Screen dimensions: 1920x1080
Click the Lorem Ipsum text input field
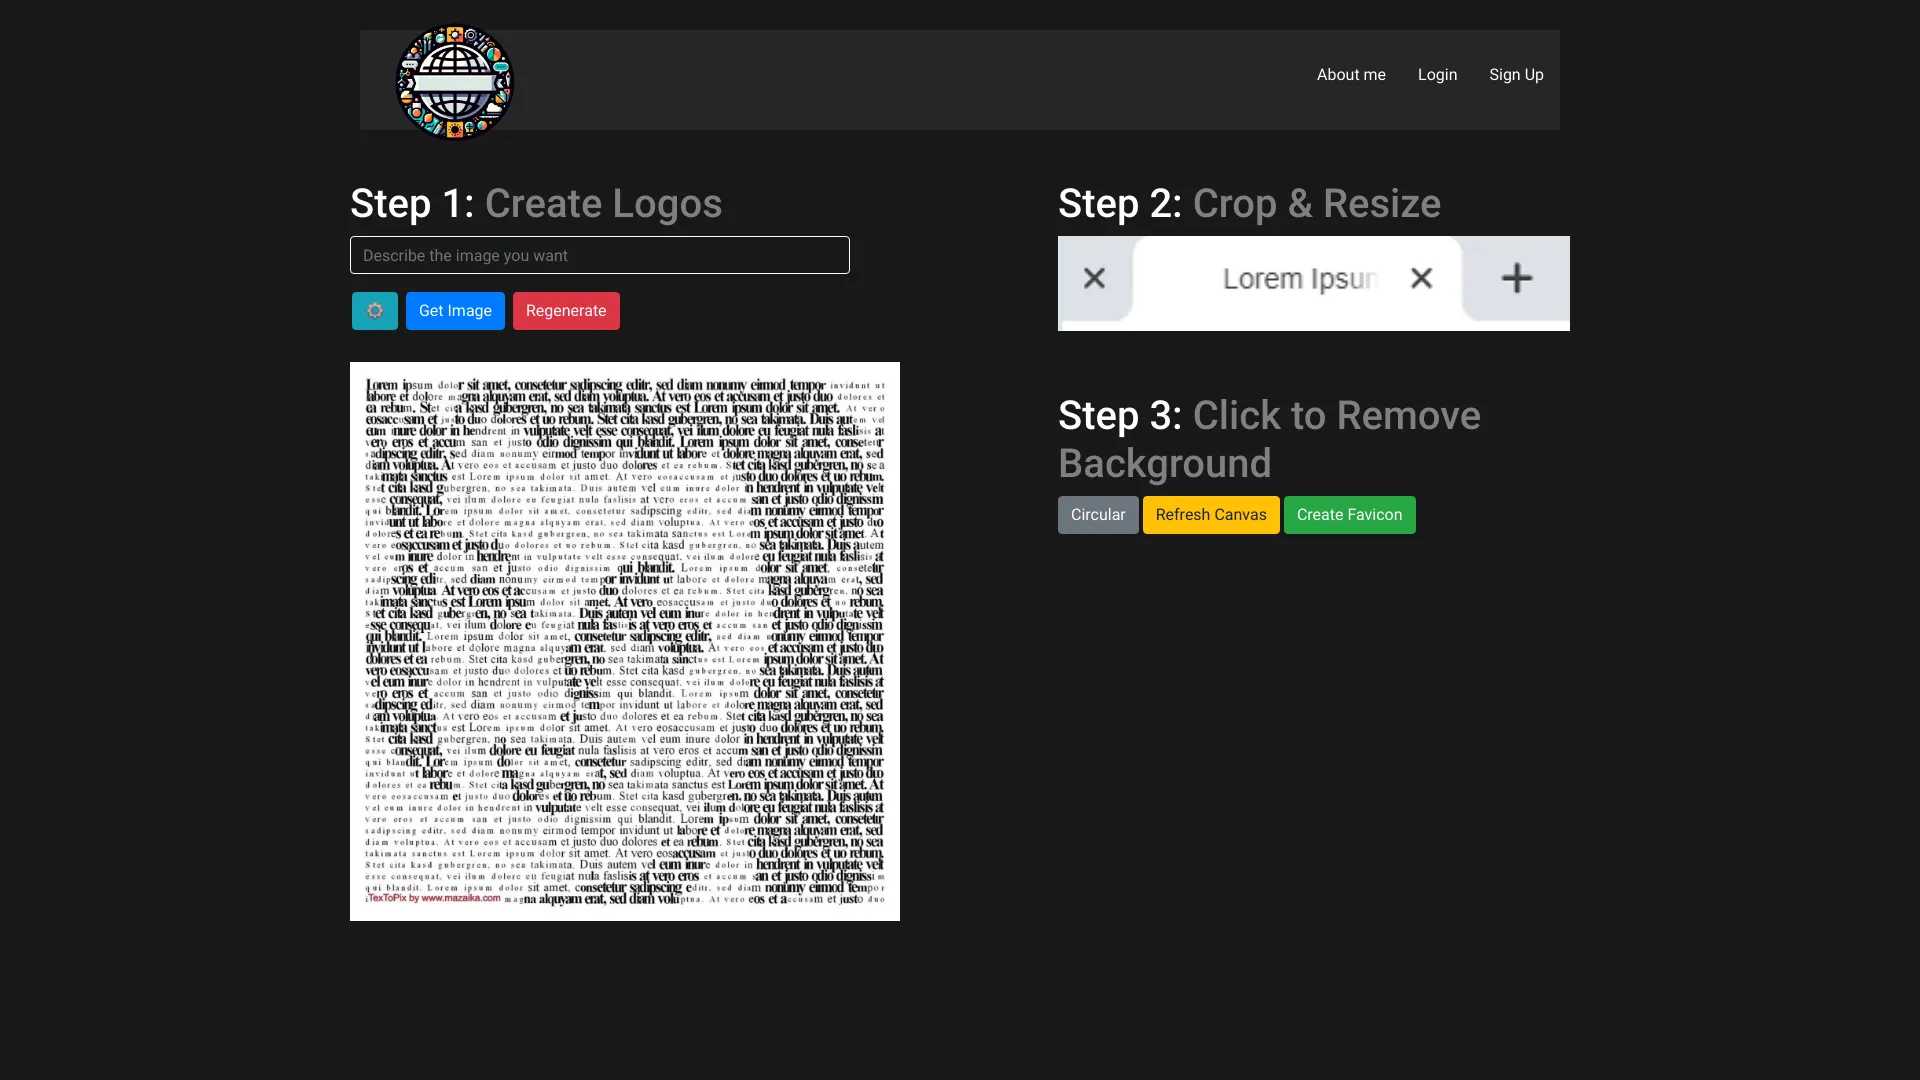pos(1299,278)
